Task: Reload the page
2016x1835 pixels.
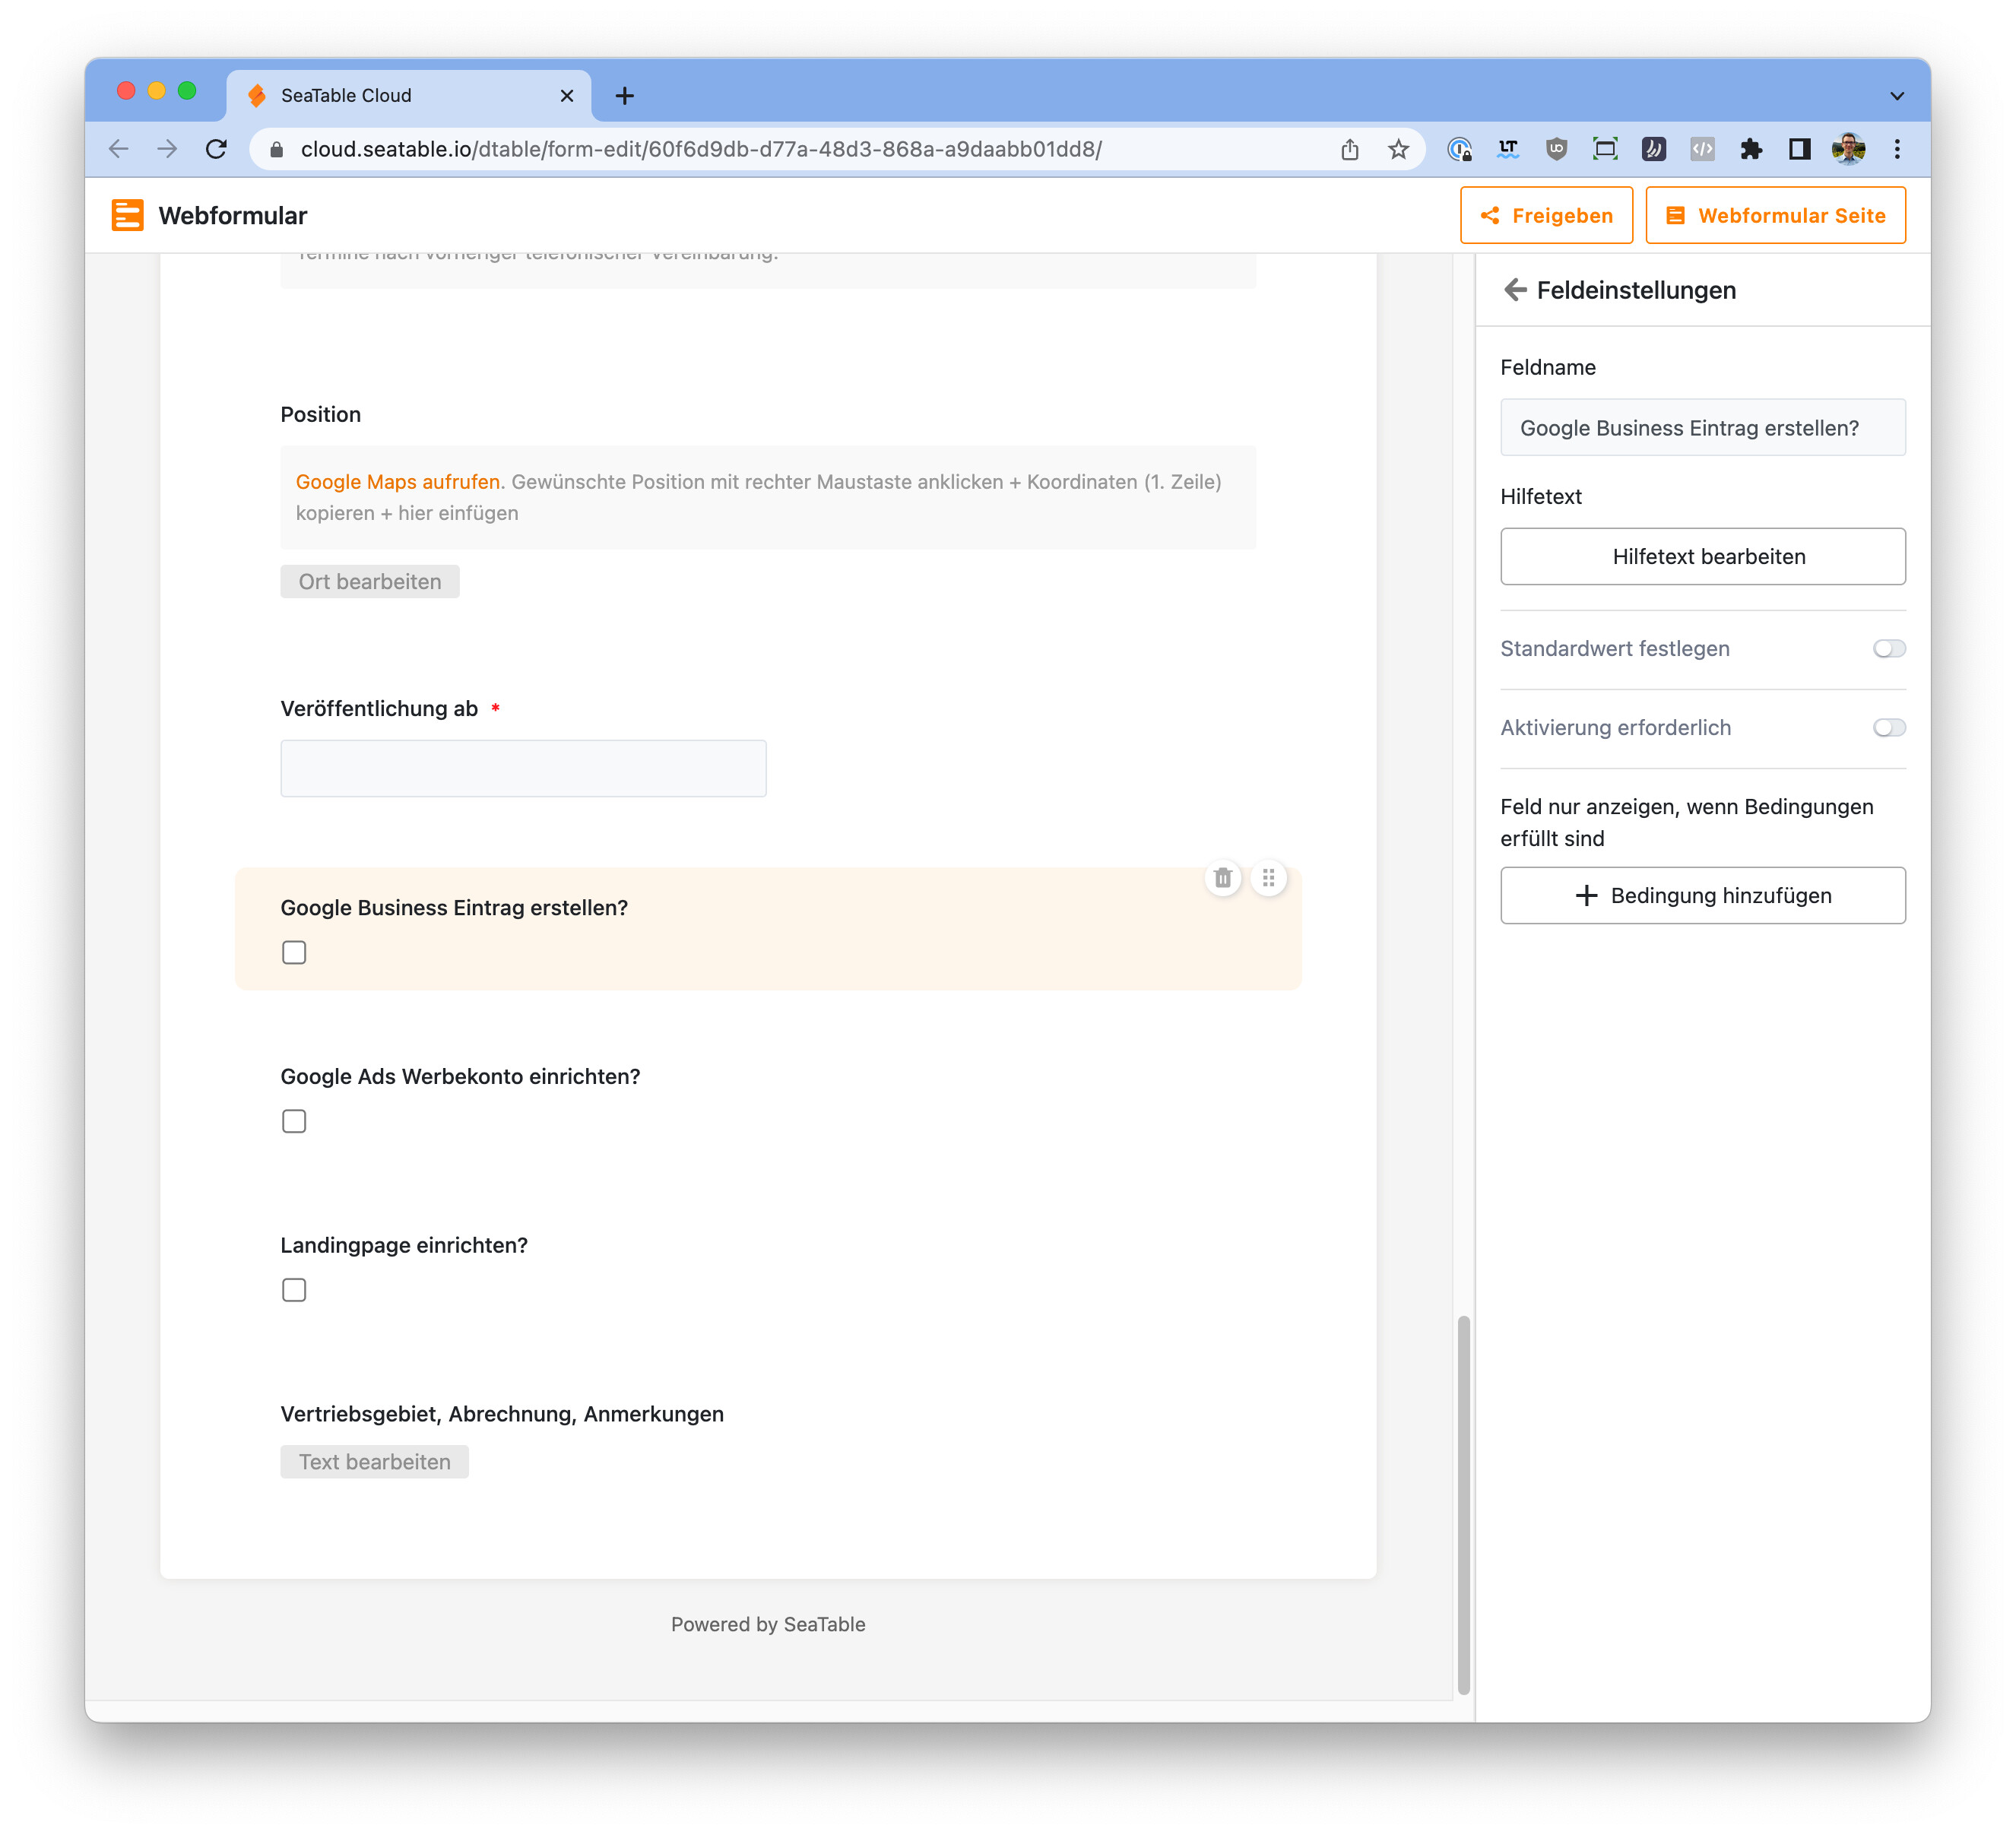Action: tap(216, 149)
